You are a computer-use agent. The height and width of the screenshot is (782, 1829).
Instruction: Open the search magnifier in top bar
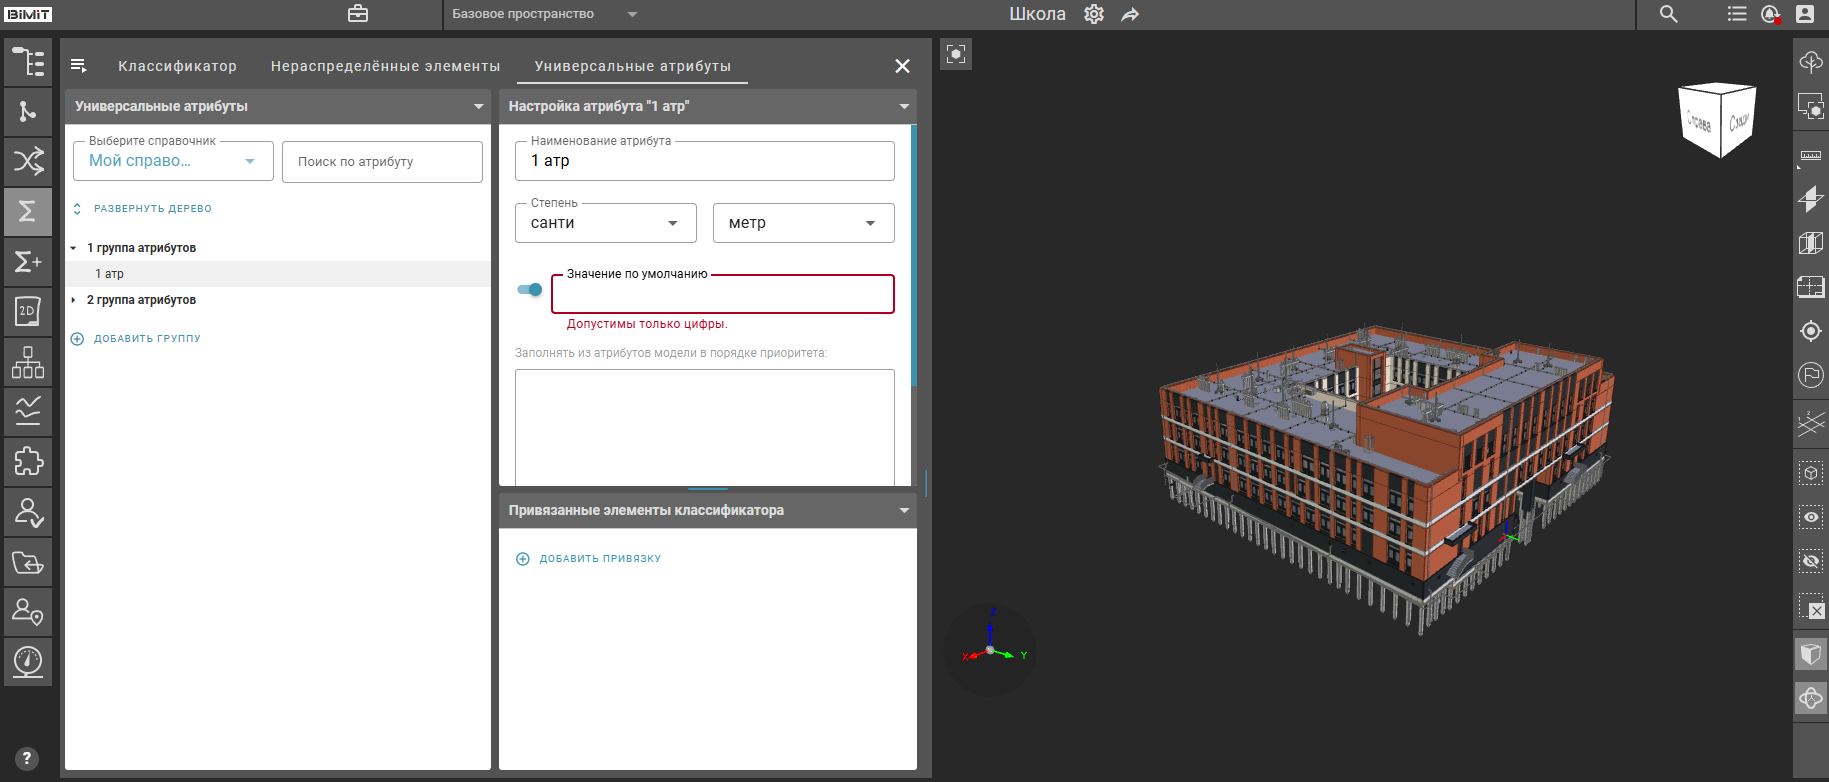pyautogui.click(x=1668, y=14)
